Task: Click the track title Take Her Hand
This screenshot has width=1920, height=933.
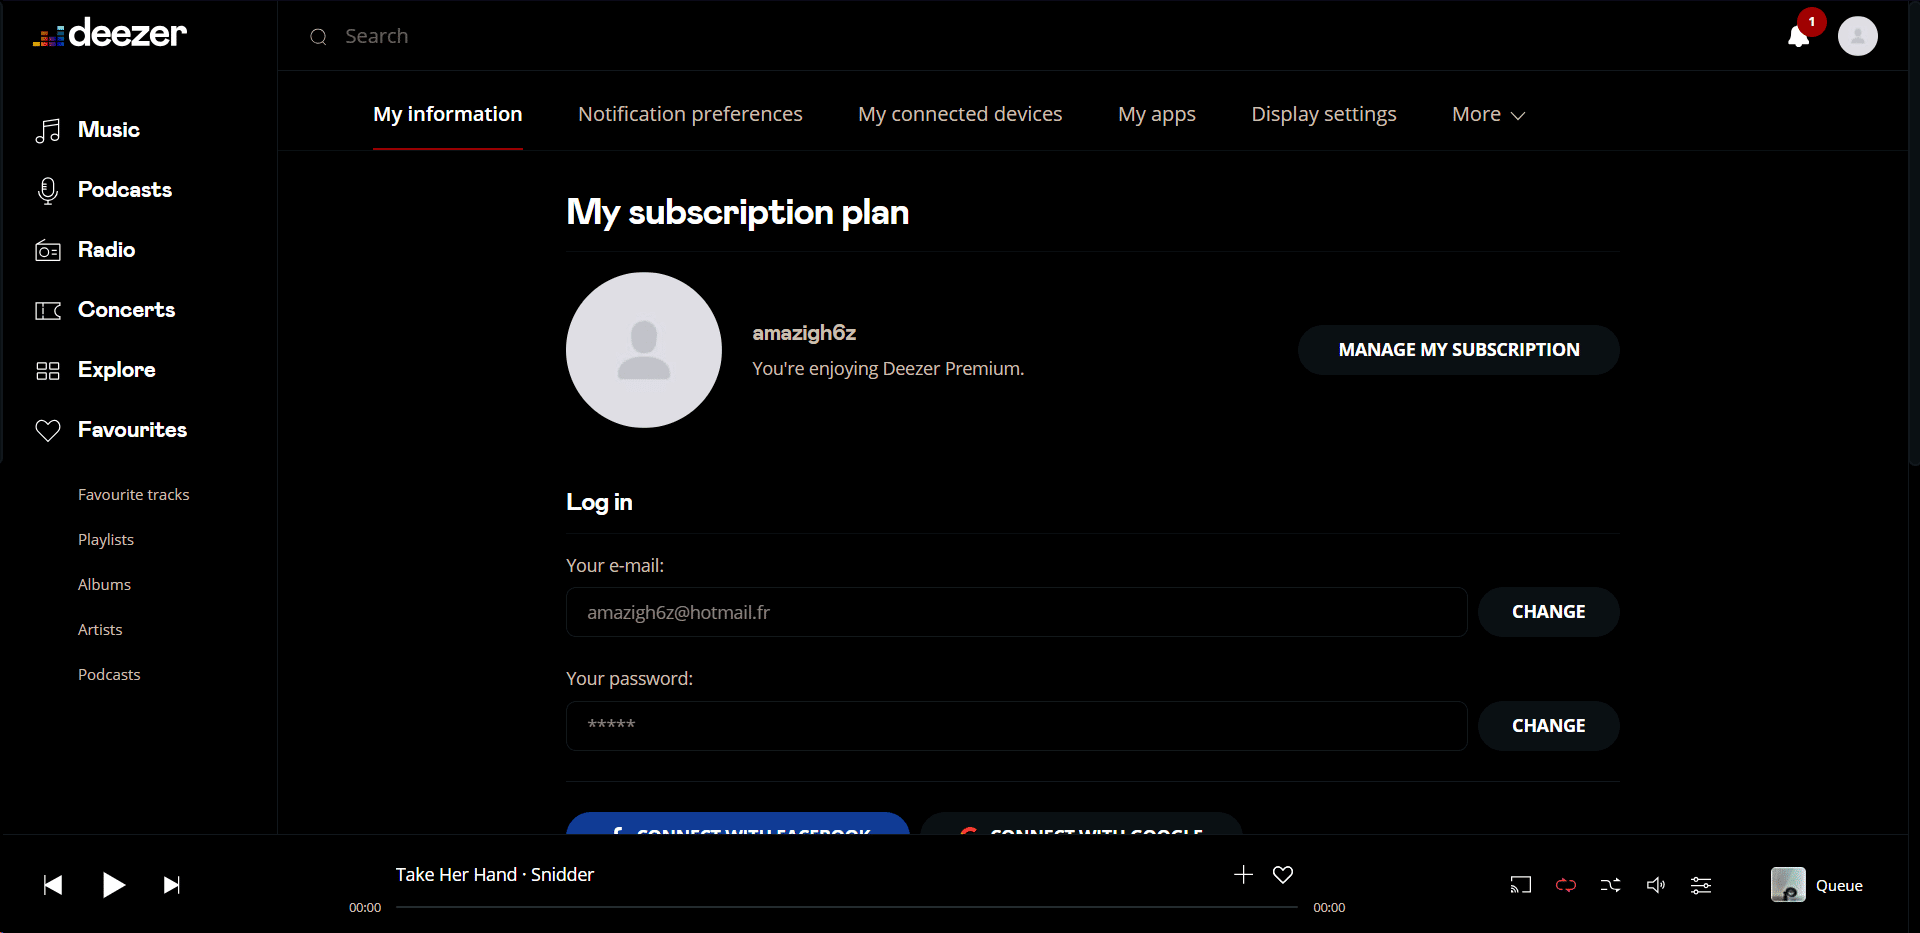Action: (456, 875)
